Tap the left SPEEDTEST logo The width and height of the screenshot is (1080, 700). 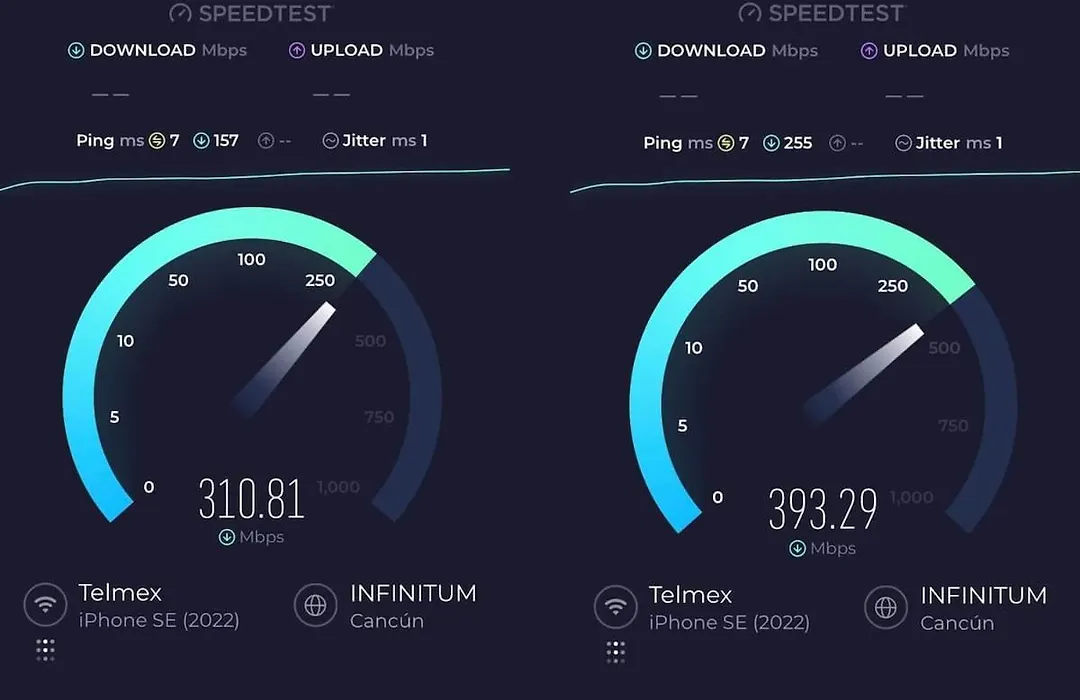pyautogui.click(x=251, y=12)
